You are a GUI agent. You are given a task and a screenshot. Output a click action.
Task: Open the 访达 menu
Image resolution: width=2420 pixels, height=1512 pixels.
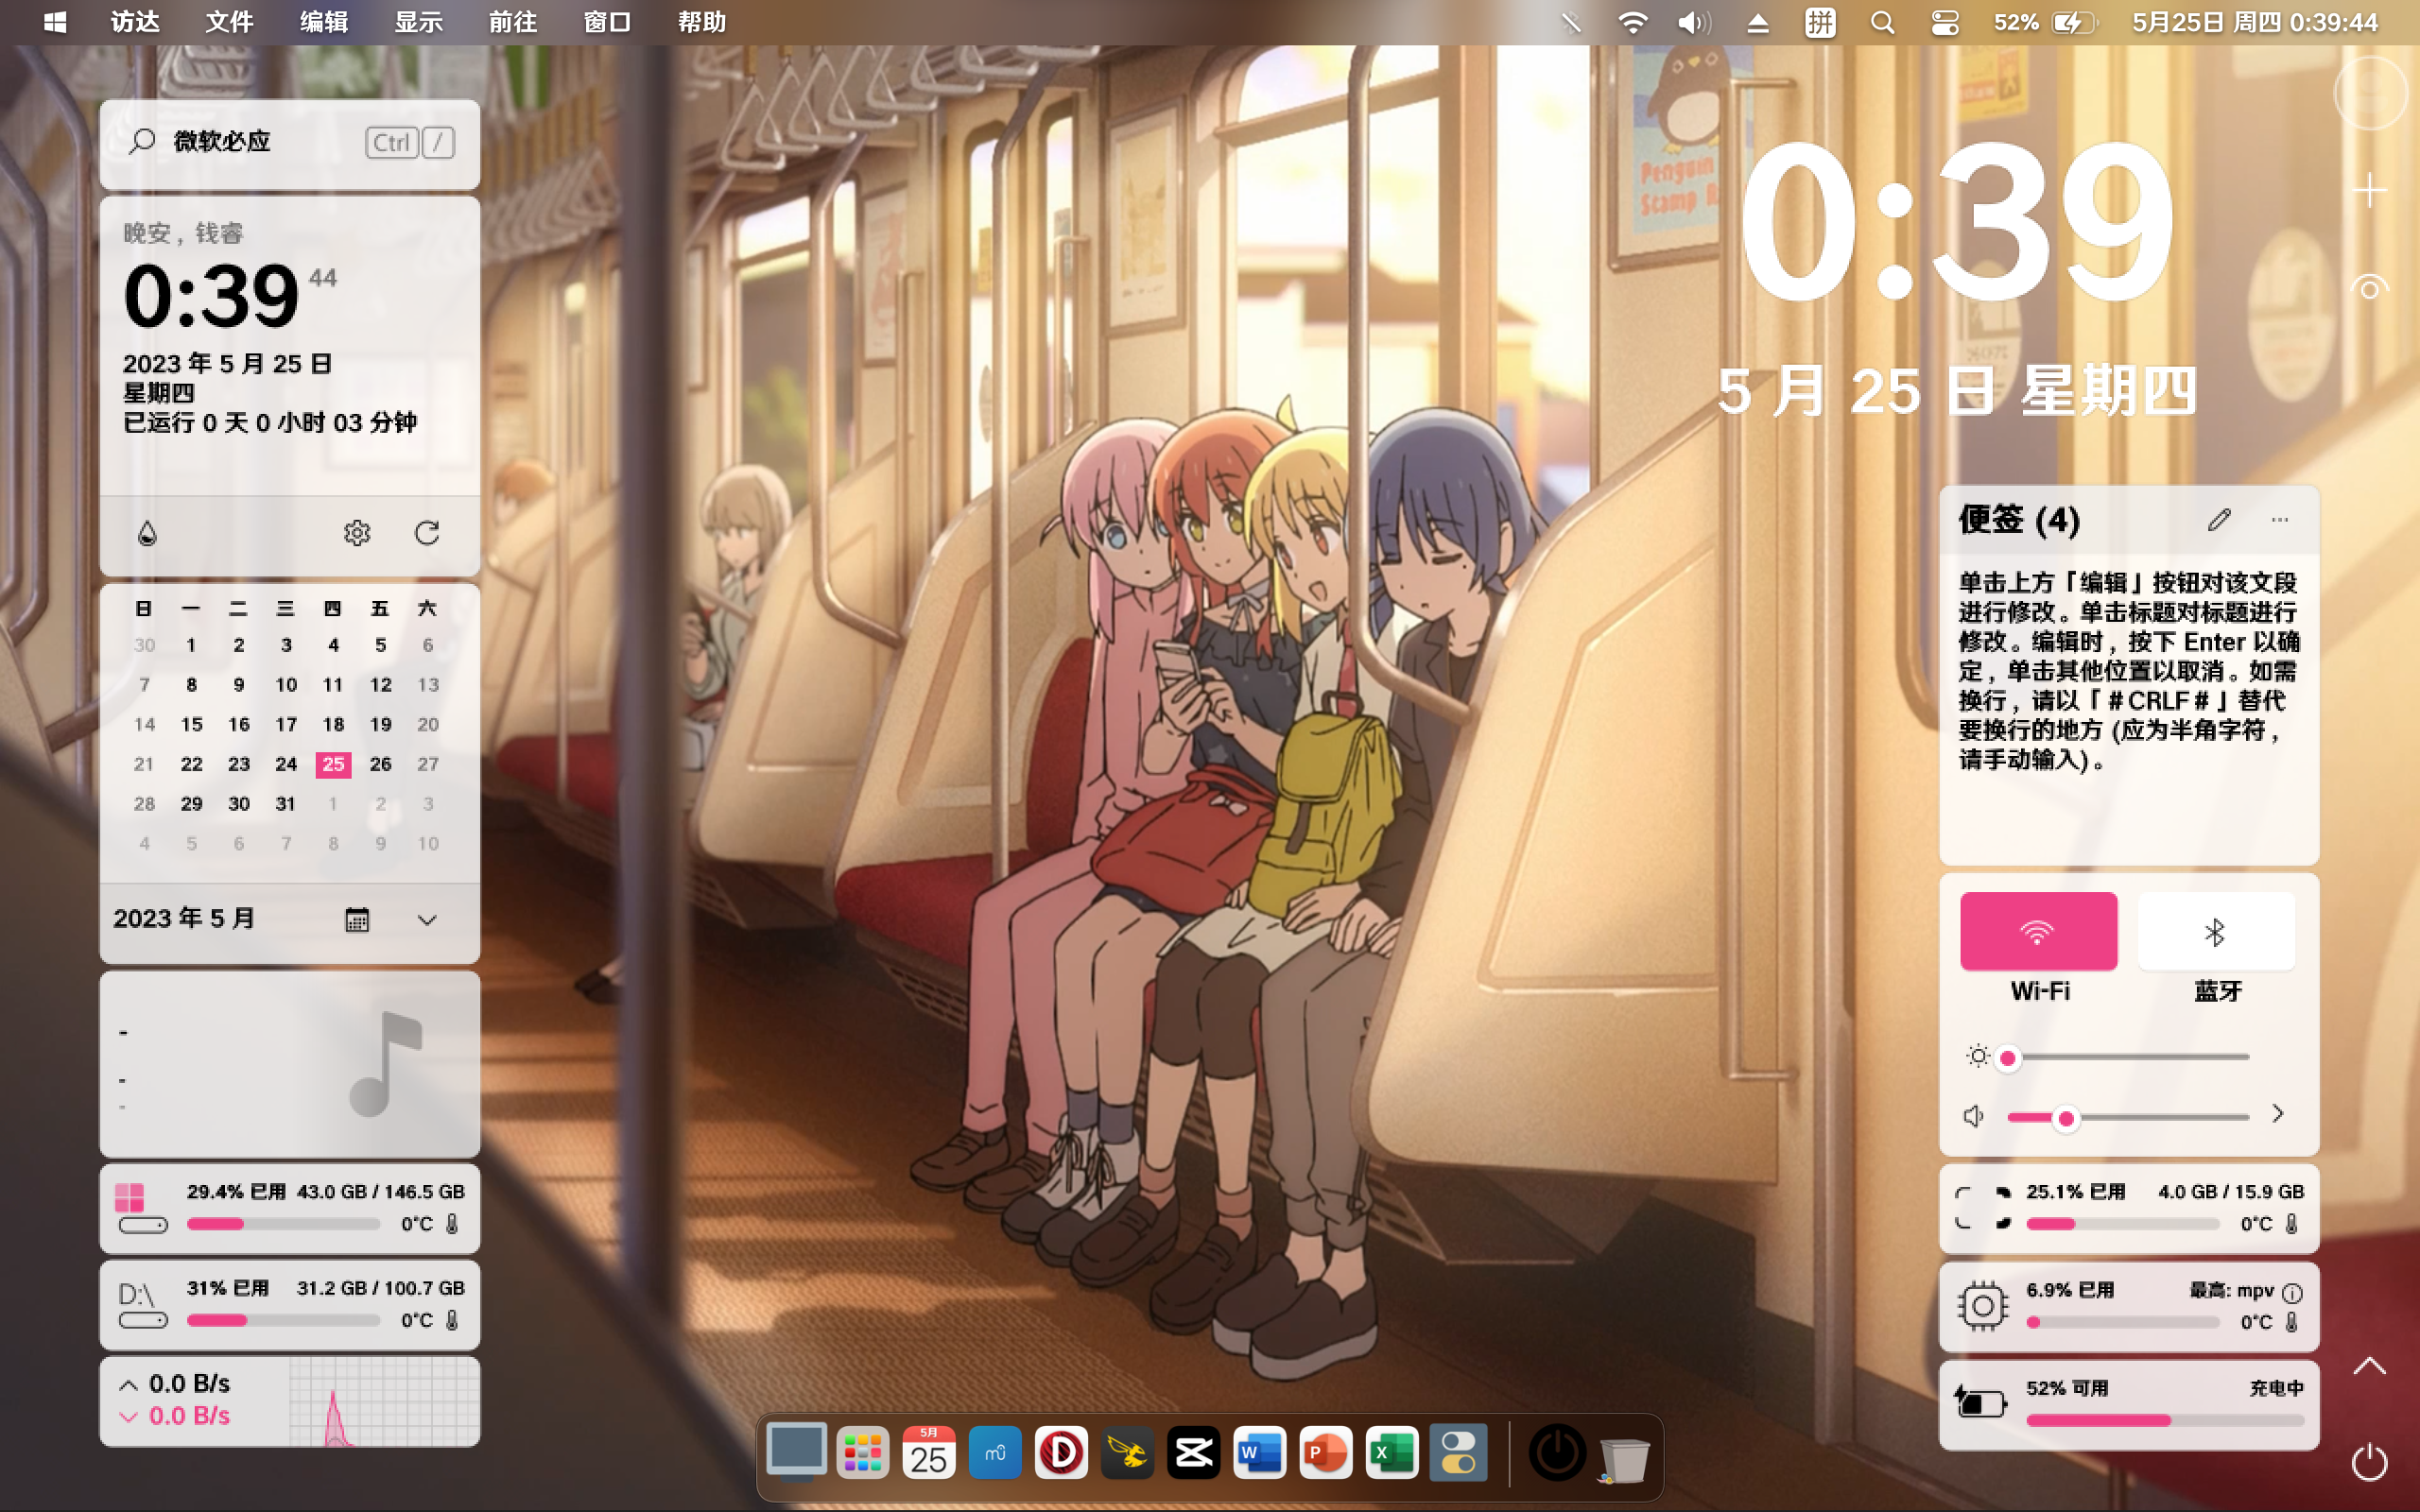135,22
